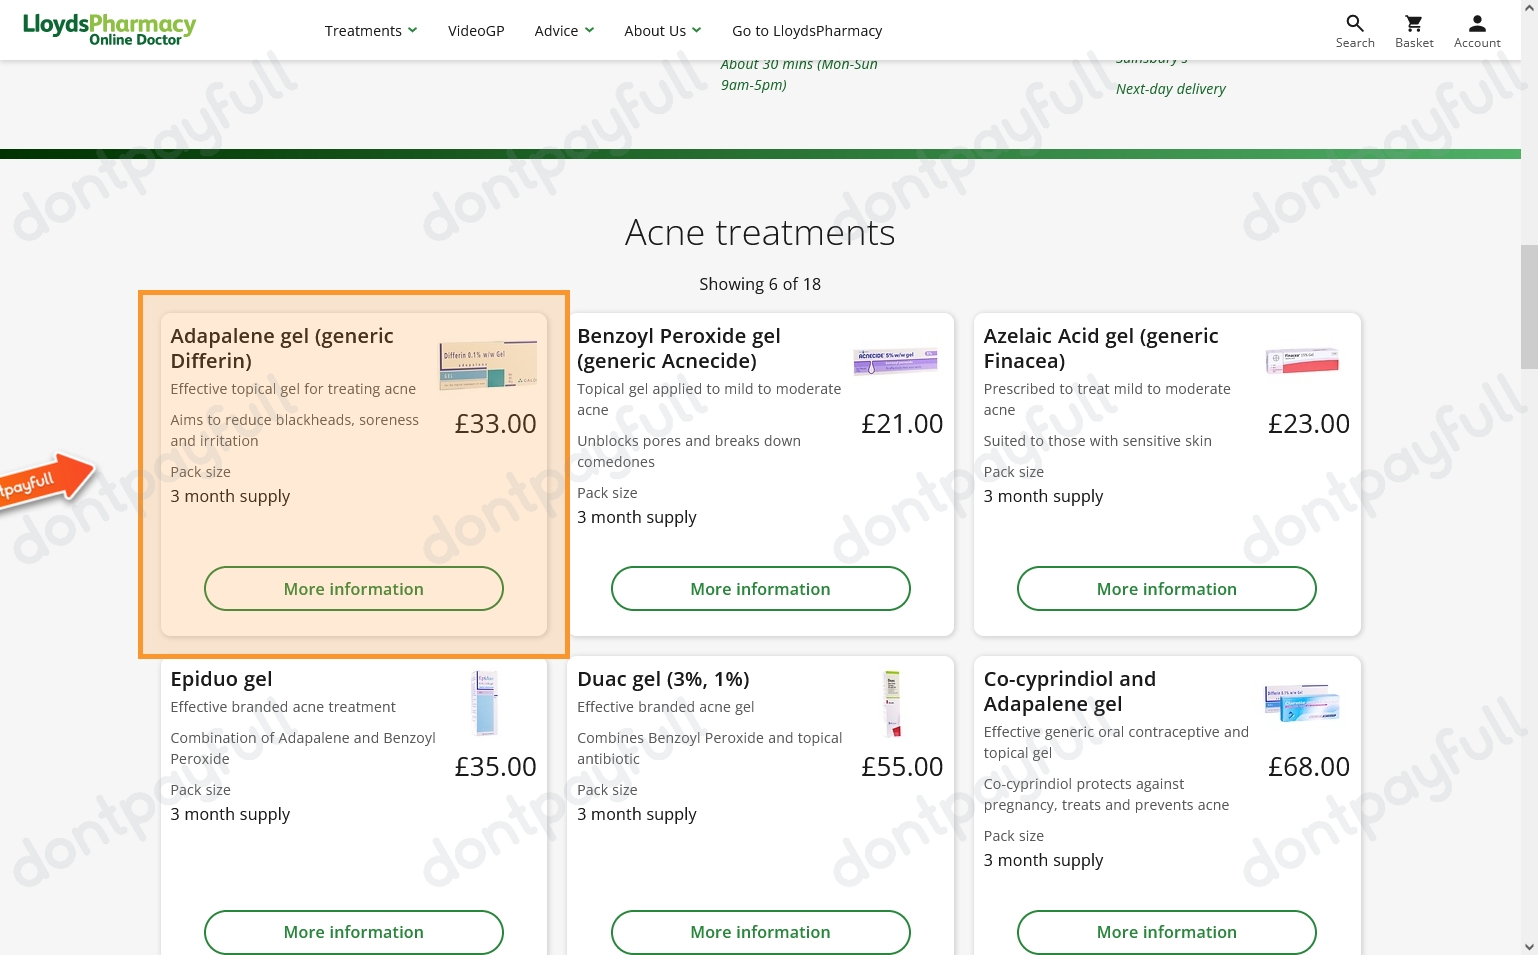Viewport: 1538px width, 955px height.
Task: Select the £21.00 price text
Action: 902,424
